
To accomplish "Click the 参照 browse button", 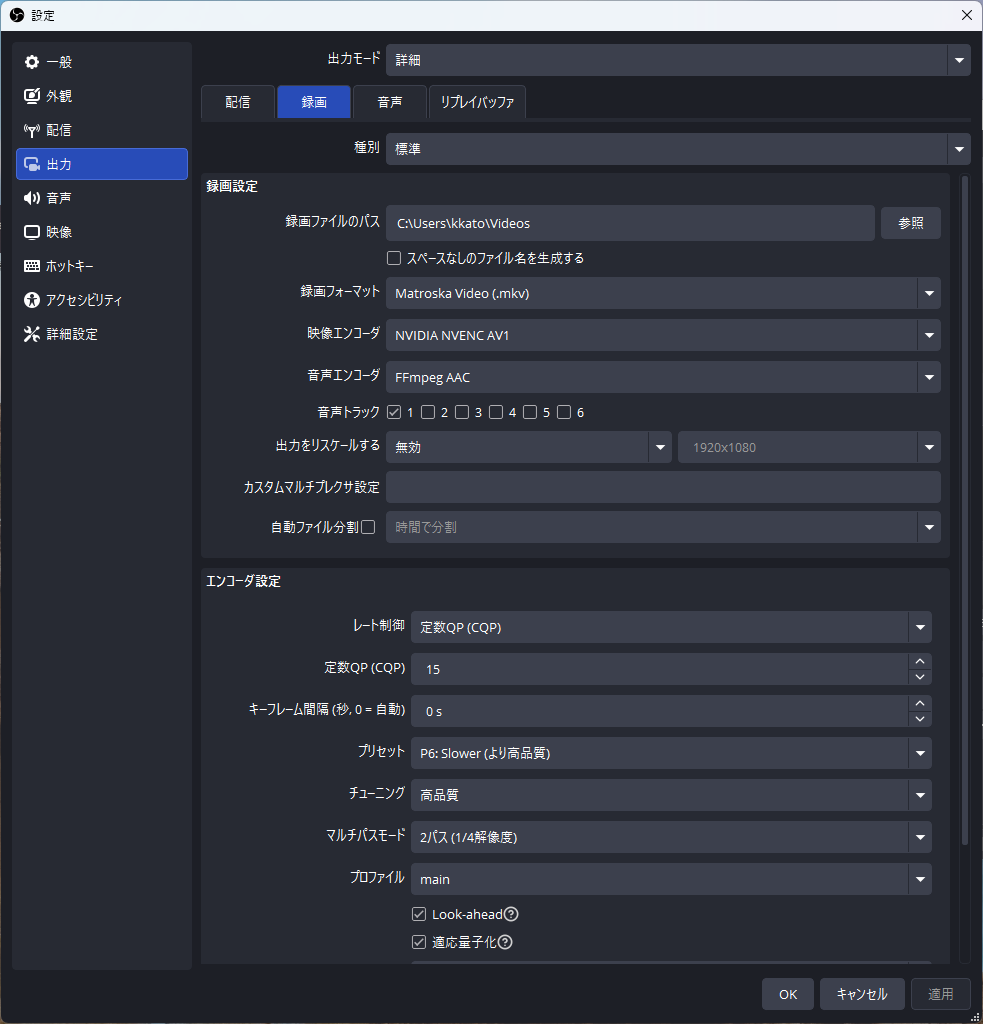I will (910, 223).
